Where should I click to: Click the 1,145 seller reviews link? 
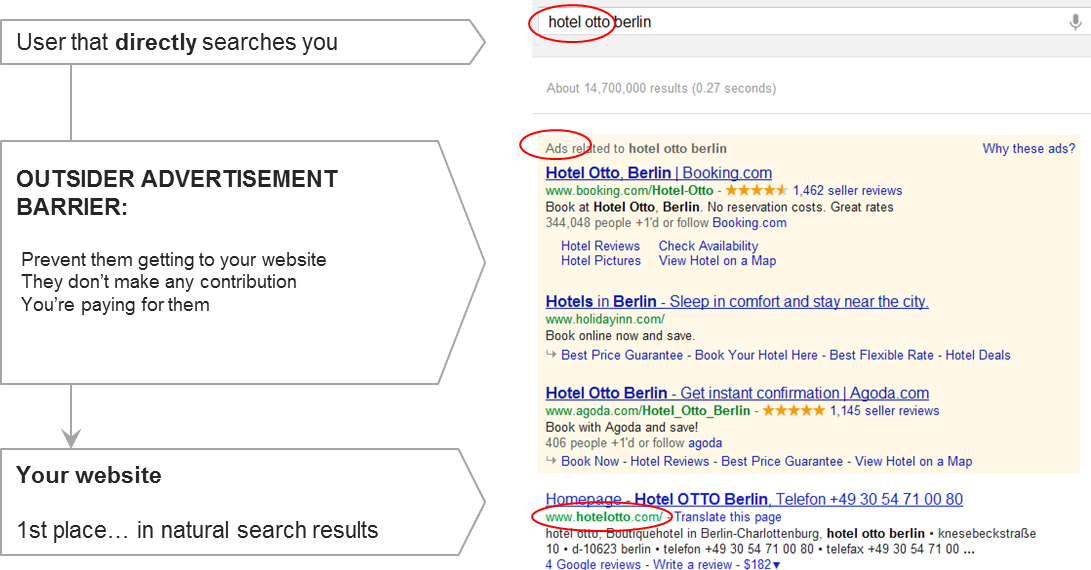pos(884,411)
